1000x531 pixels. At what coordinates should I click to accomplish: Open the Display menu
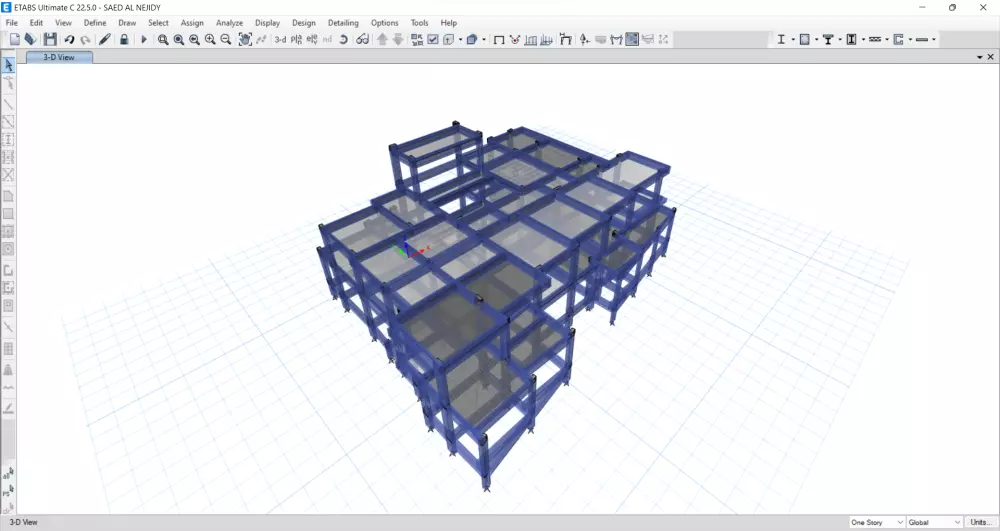click(267, 22)
